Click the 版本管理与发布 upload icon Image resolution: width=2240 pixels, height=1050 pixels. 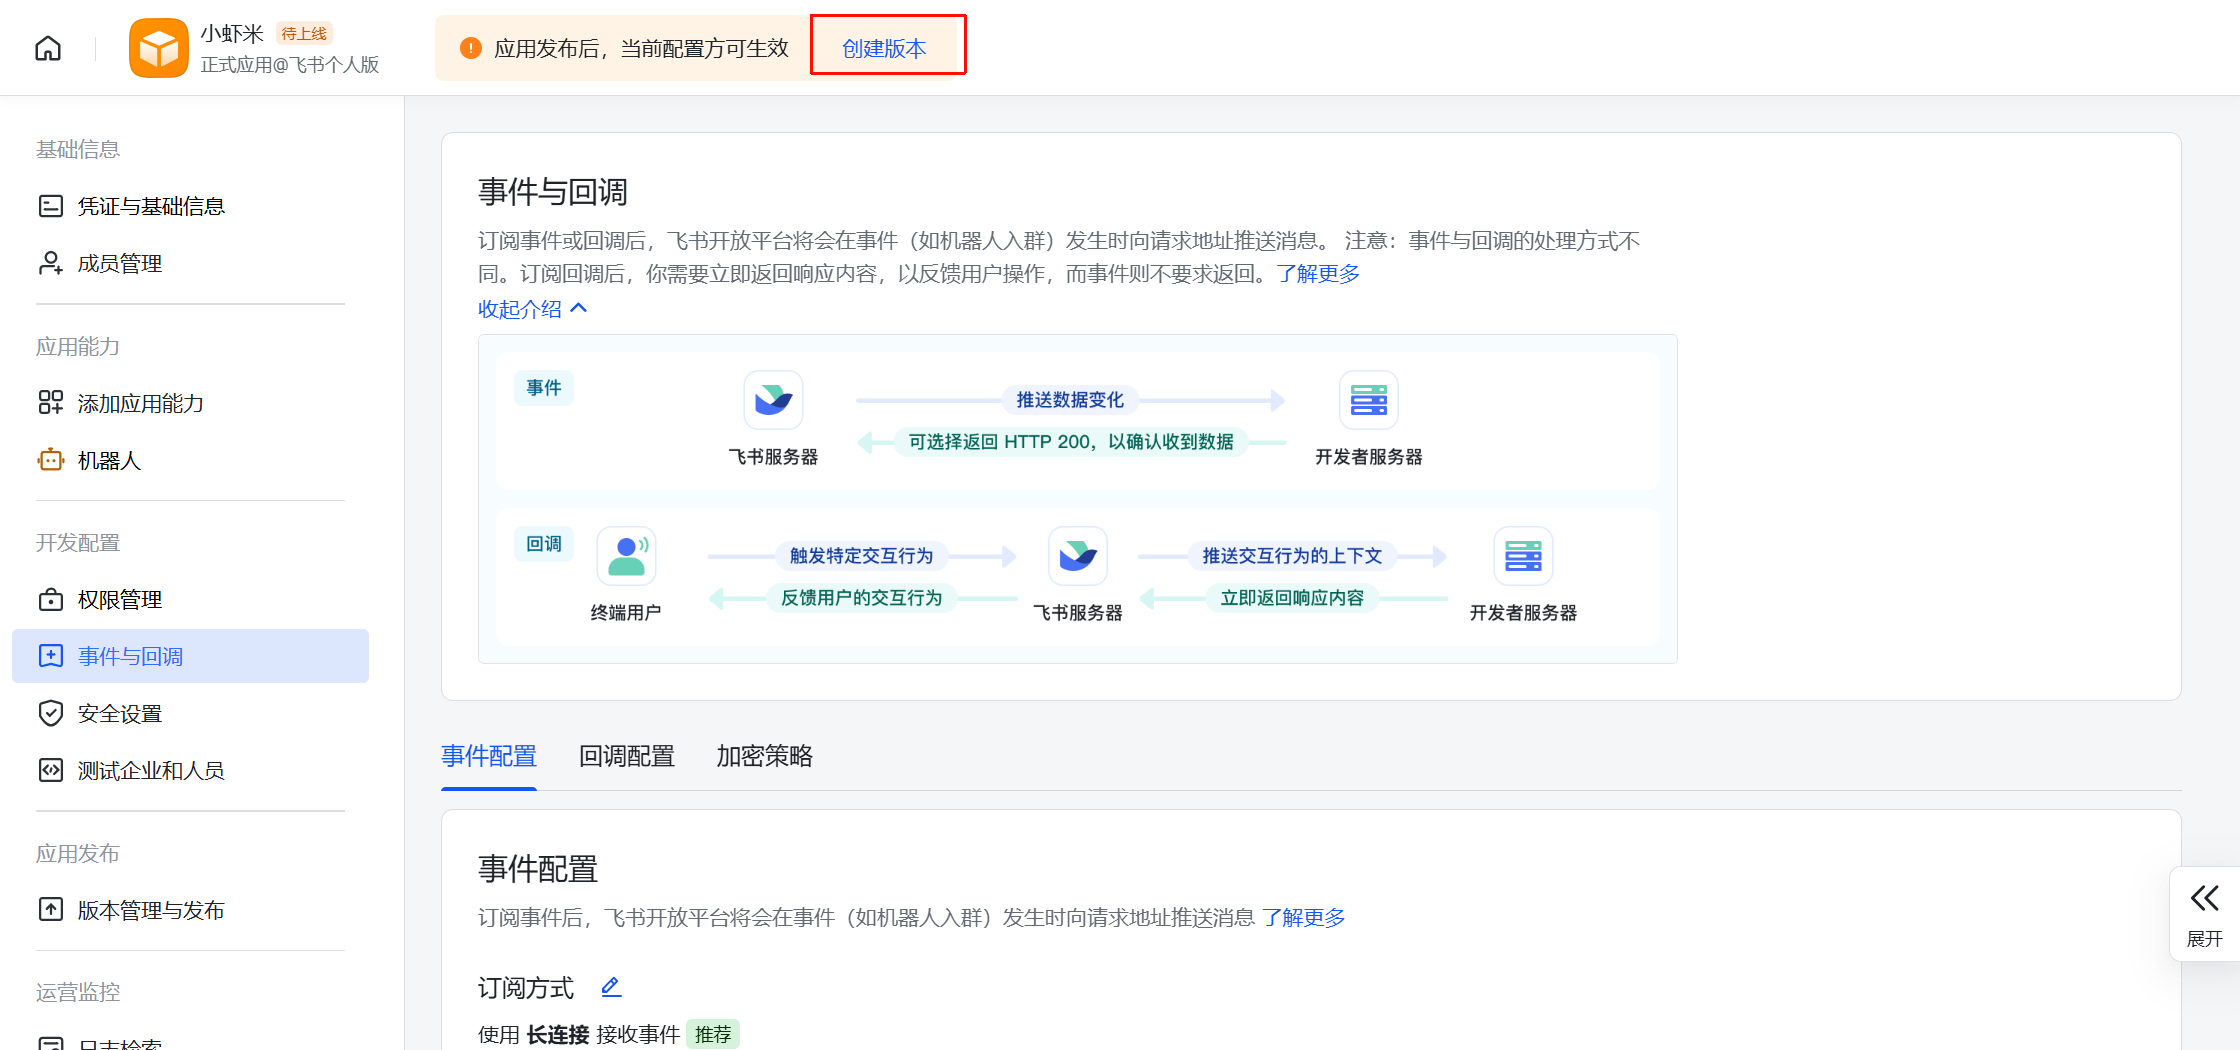50,910
